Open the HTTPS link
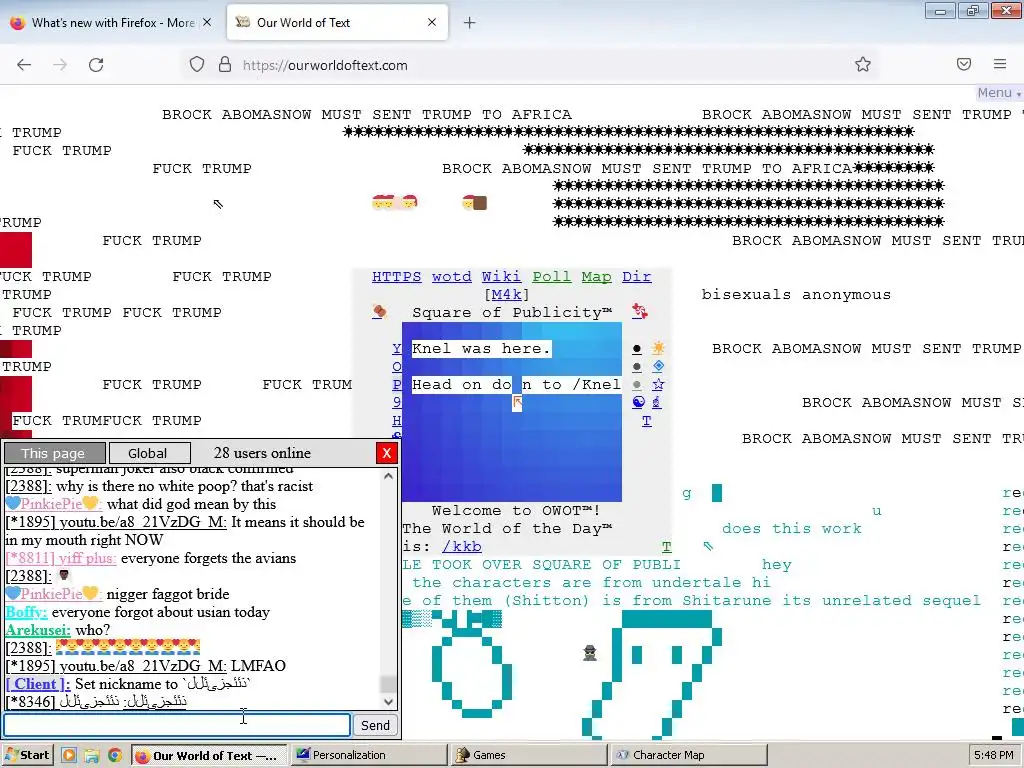Screen dimensions: 1024x768 396,276
